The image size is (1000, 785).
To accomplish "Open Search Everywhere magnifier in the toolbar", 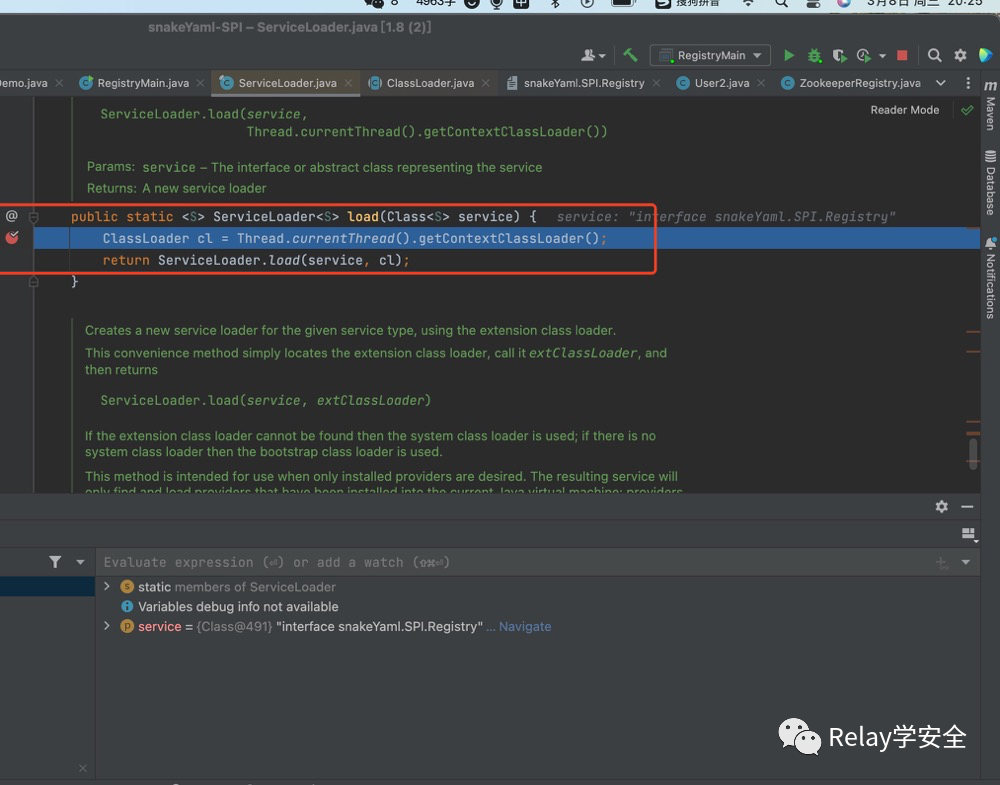I will (934, 55).
